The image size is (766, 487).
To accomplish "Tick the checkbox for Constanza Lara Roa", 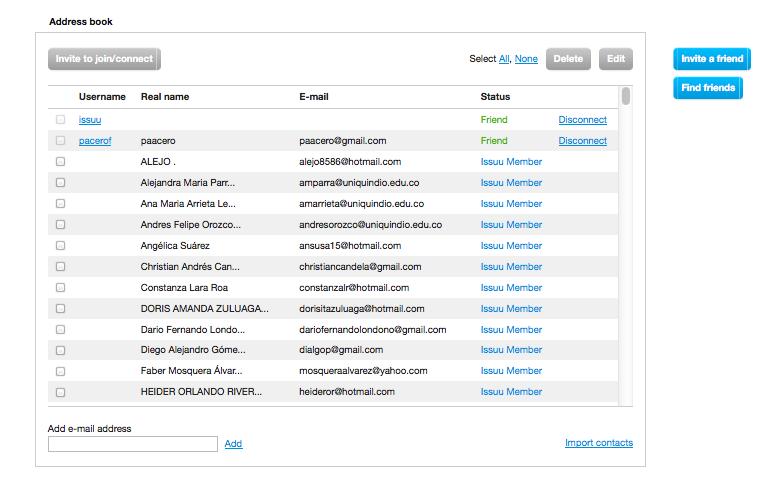I will (x=61, y=288).
